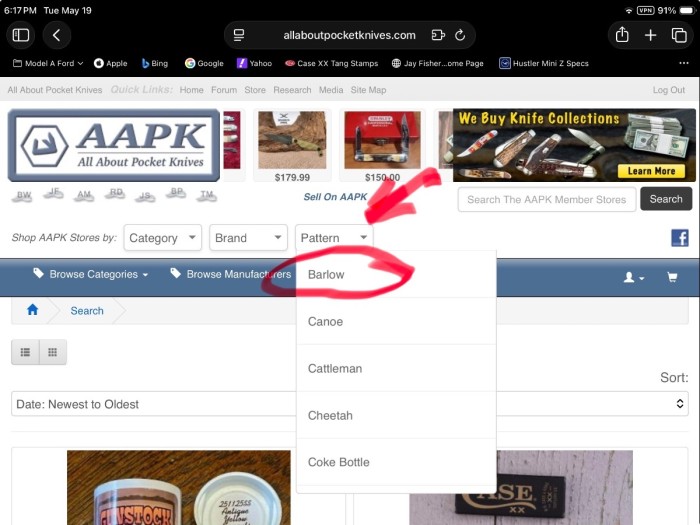Click the Search breadcrumb link
The image size is (700, 525).
pyautogui.click(x=87, y=311)
